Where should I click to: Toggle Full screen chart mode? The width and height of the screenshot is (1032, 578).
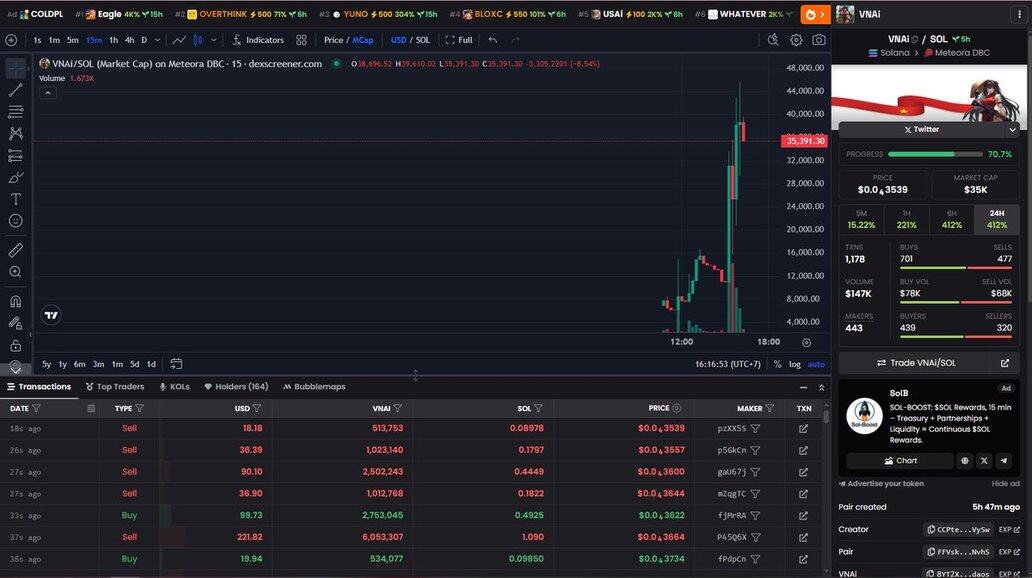pos(459,40)
